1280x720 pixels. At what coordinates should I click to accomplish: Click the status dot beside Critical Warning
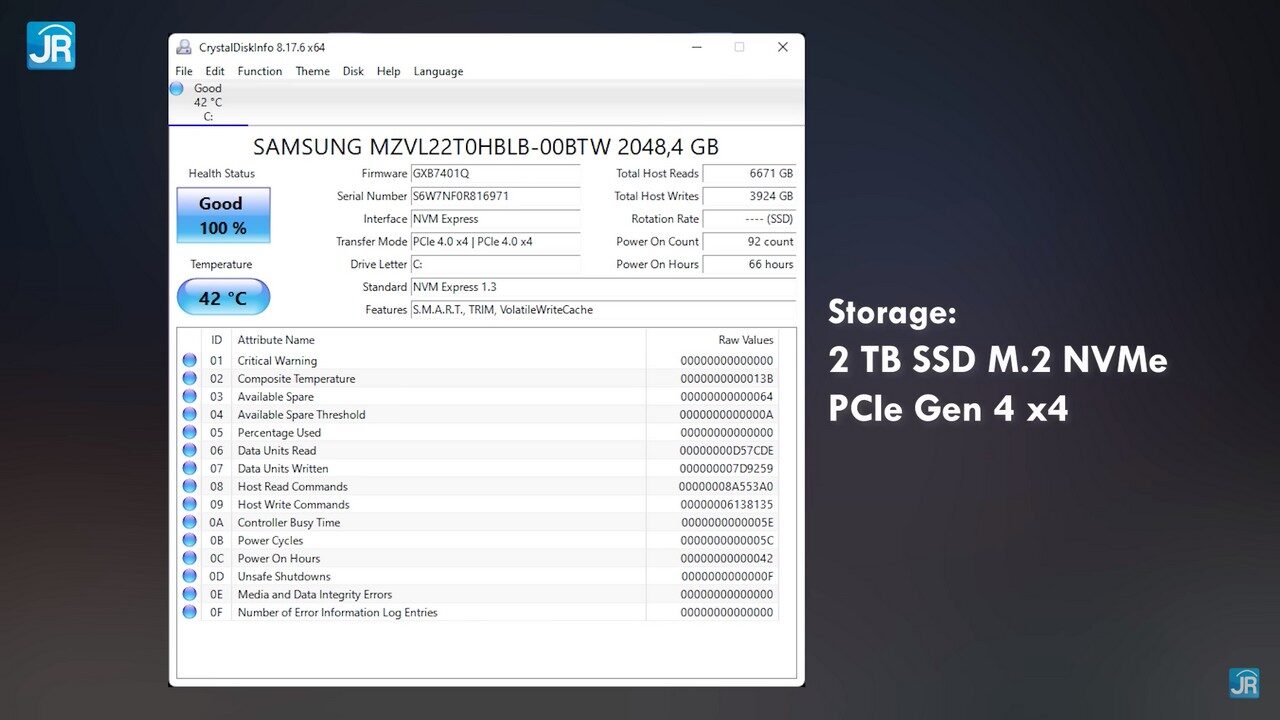(x=190, y=360)
